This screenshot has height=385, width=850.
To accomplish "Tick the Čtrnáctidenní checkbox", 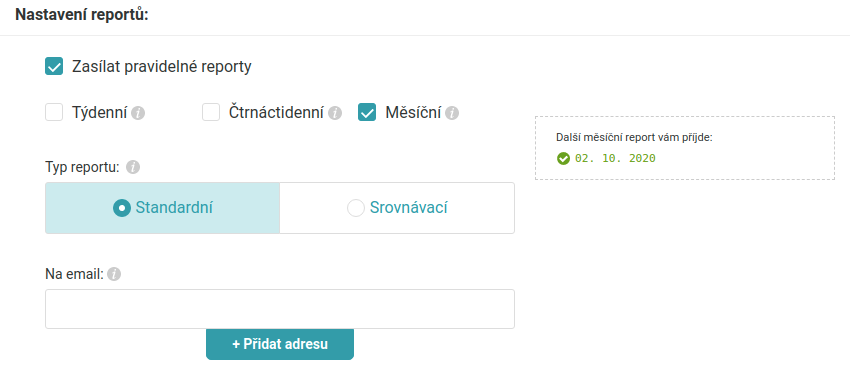I will tap(211, 113).
